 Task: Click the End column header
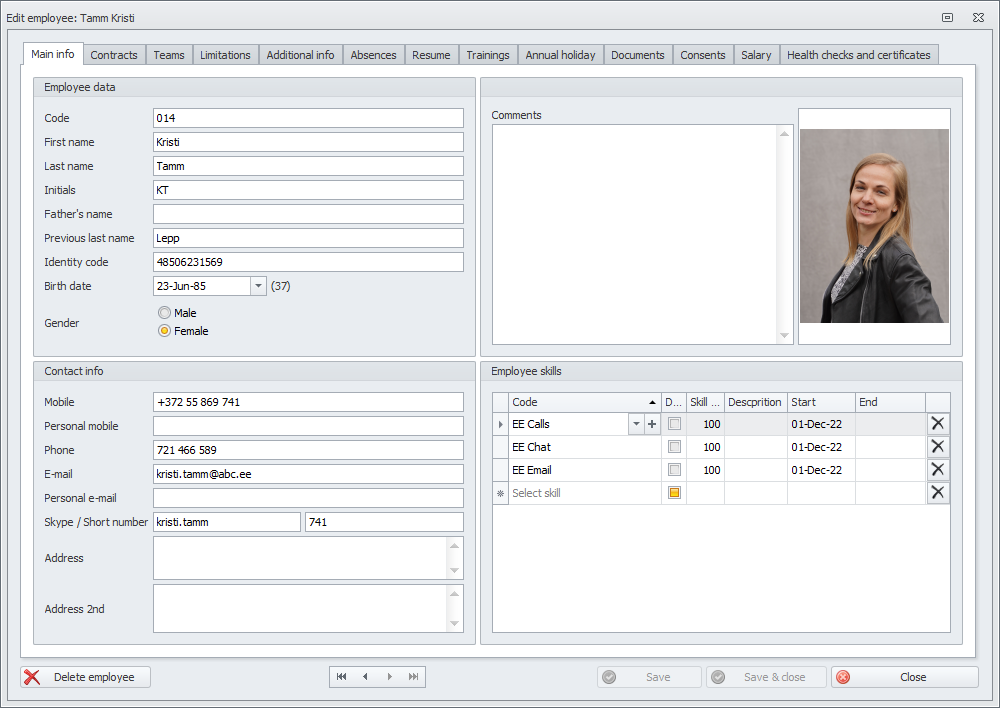pos(890,402)
